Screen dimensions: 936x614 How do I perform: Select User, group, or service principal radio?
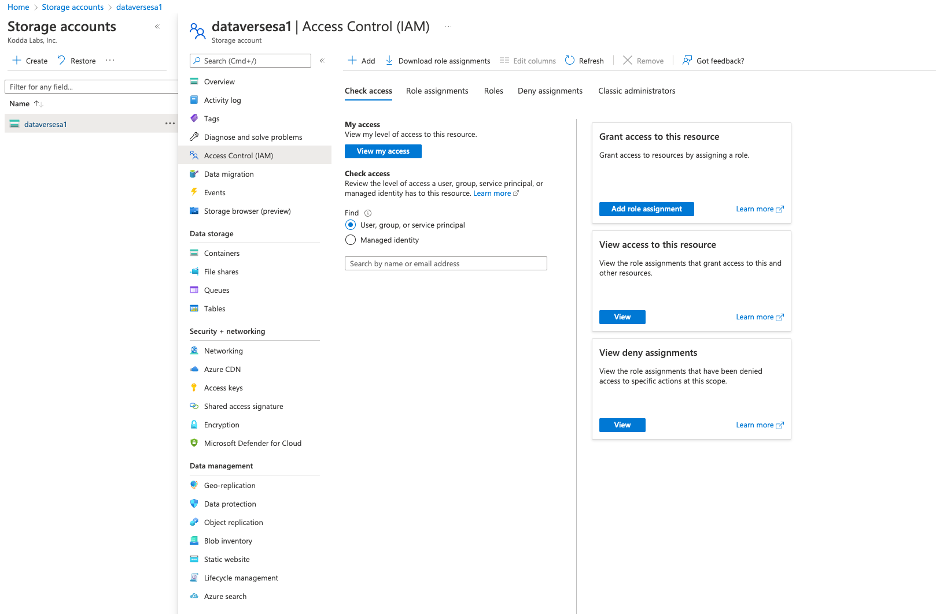point(350,225)
